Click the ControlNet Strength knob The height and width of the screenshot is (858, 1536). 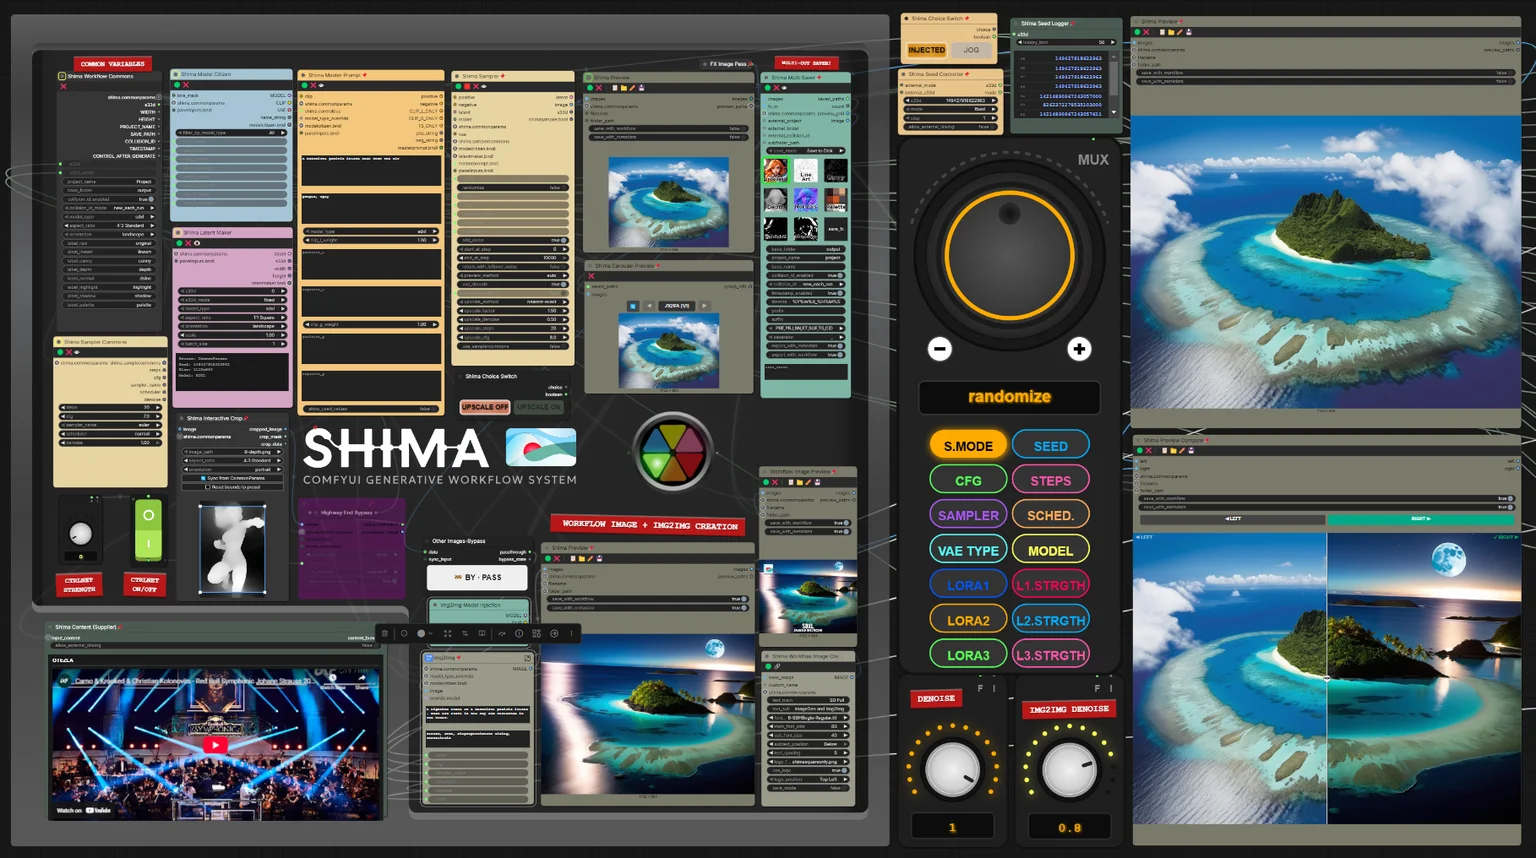coord(80,533)
